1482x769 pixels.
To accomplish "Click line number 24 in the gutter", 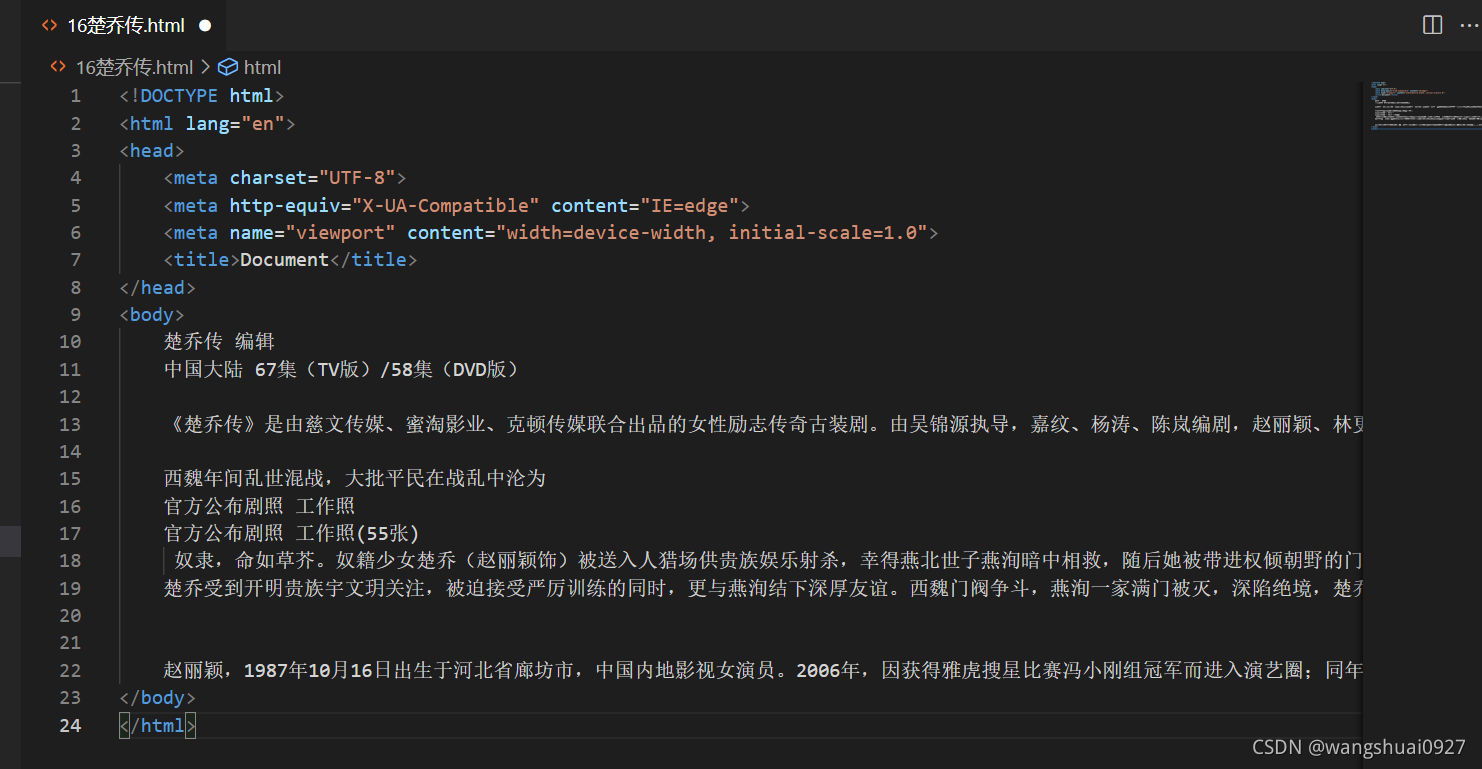I will point(70,725).
